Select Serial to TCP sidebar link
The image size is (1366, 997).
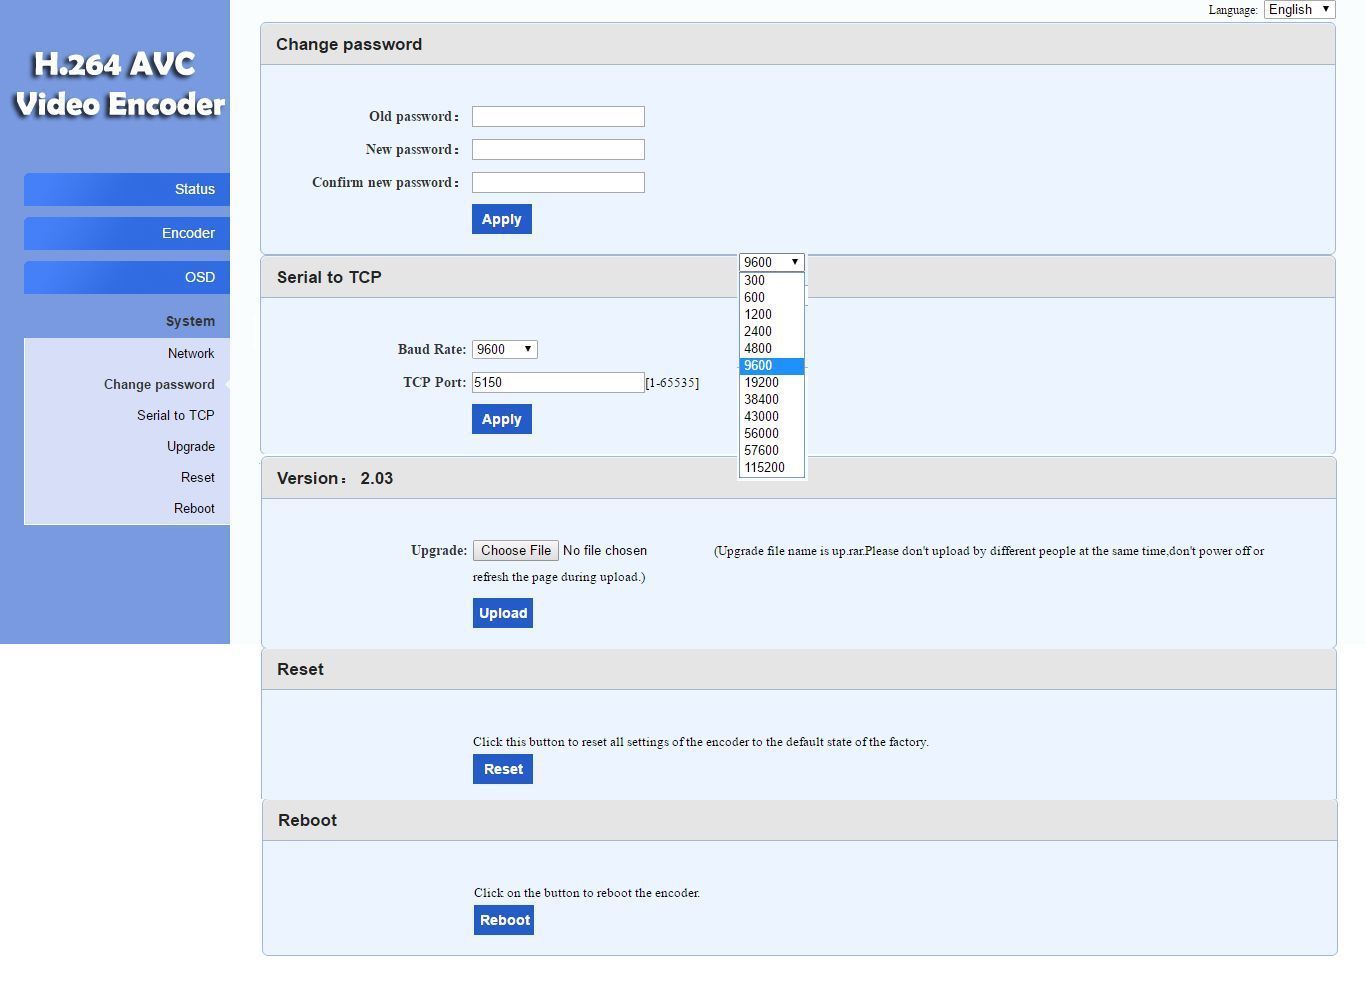pos(175,415)
